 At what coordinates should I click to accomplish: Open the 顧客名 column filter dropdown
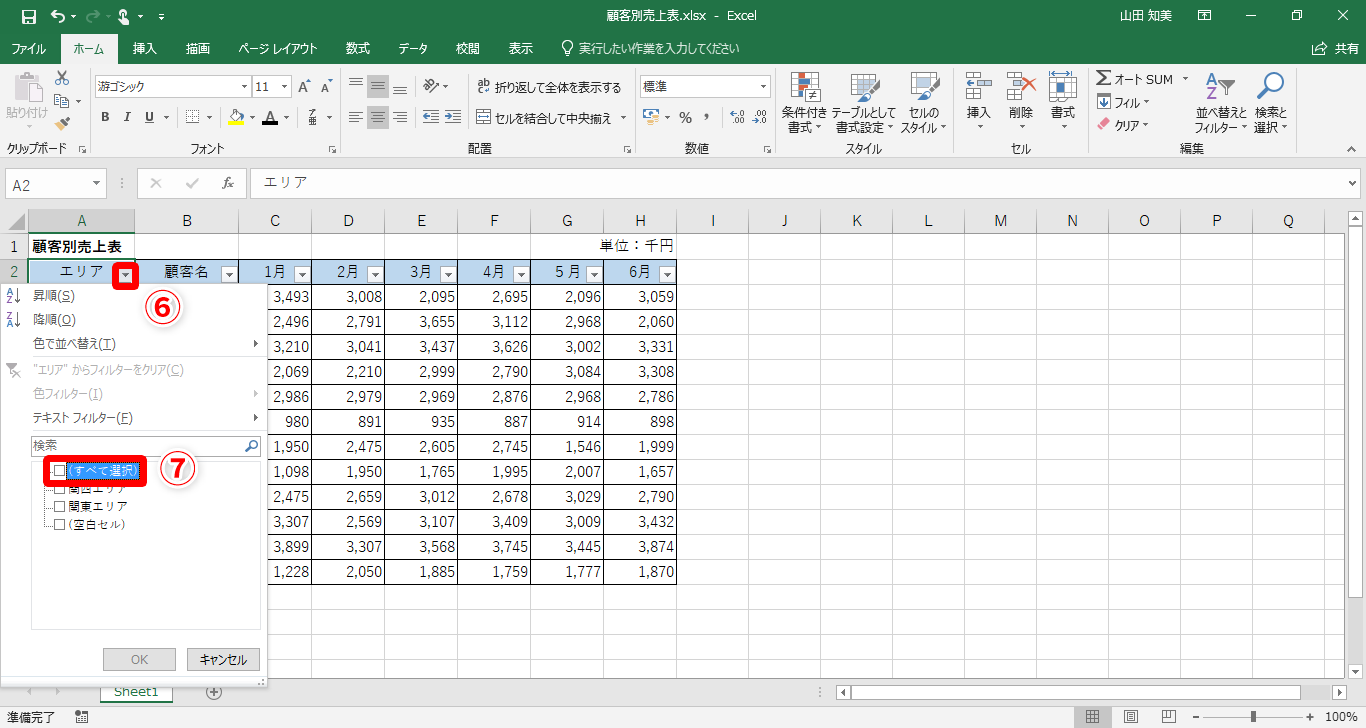point(229,273)
